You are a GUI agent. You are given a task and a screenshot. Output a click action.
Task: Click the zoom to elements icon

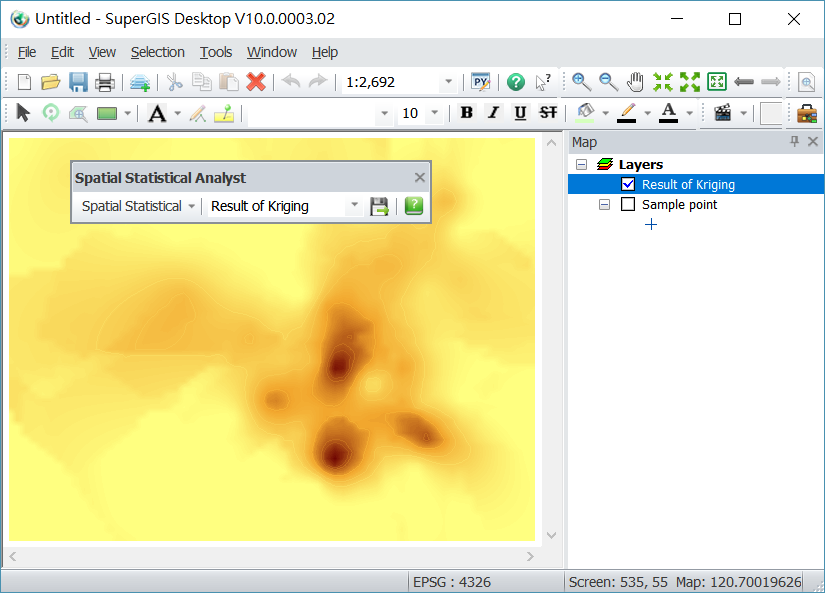coord(78,113)
